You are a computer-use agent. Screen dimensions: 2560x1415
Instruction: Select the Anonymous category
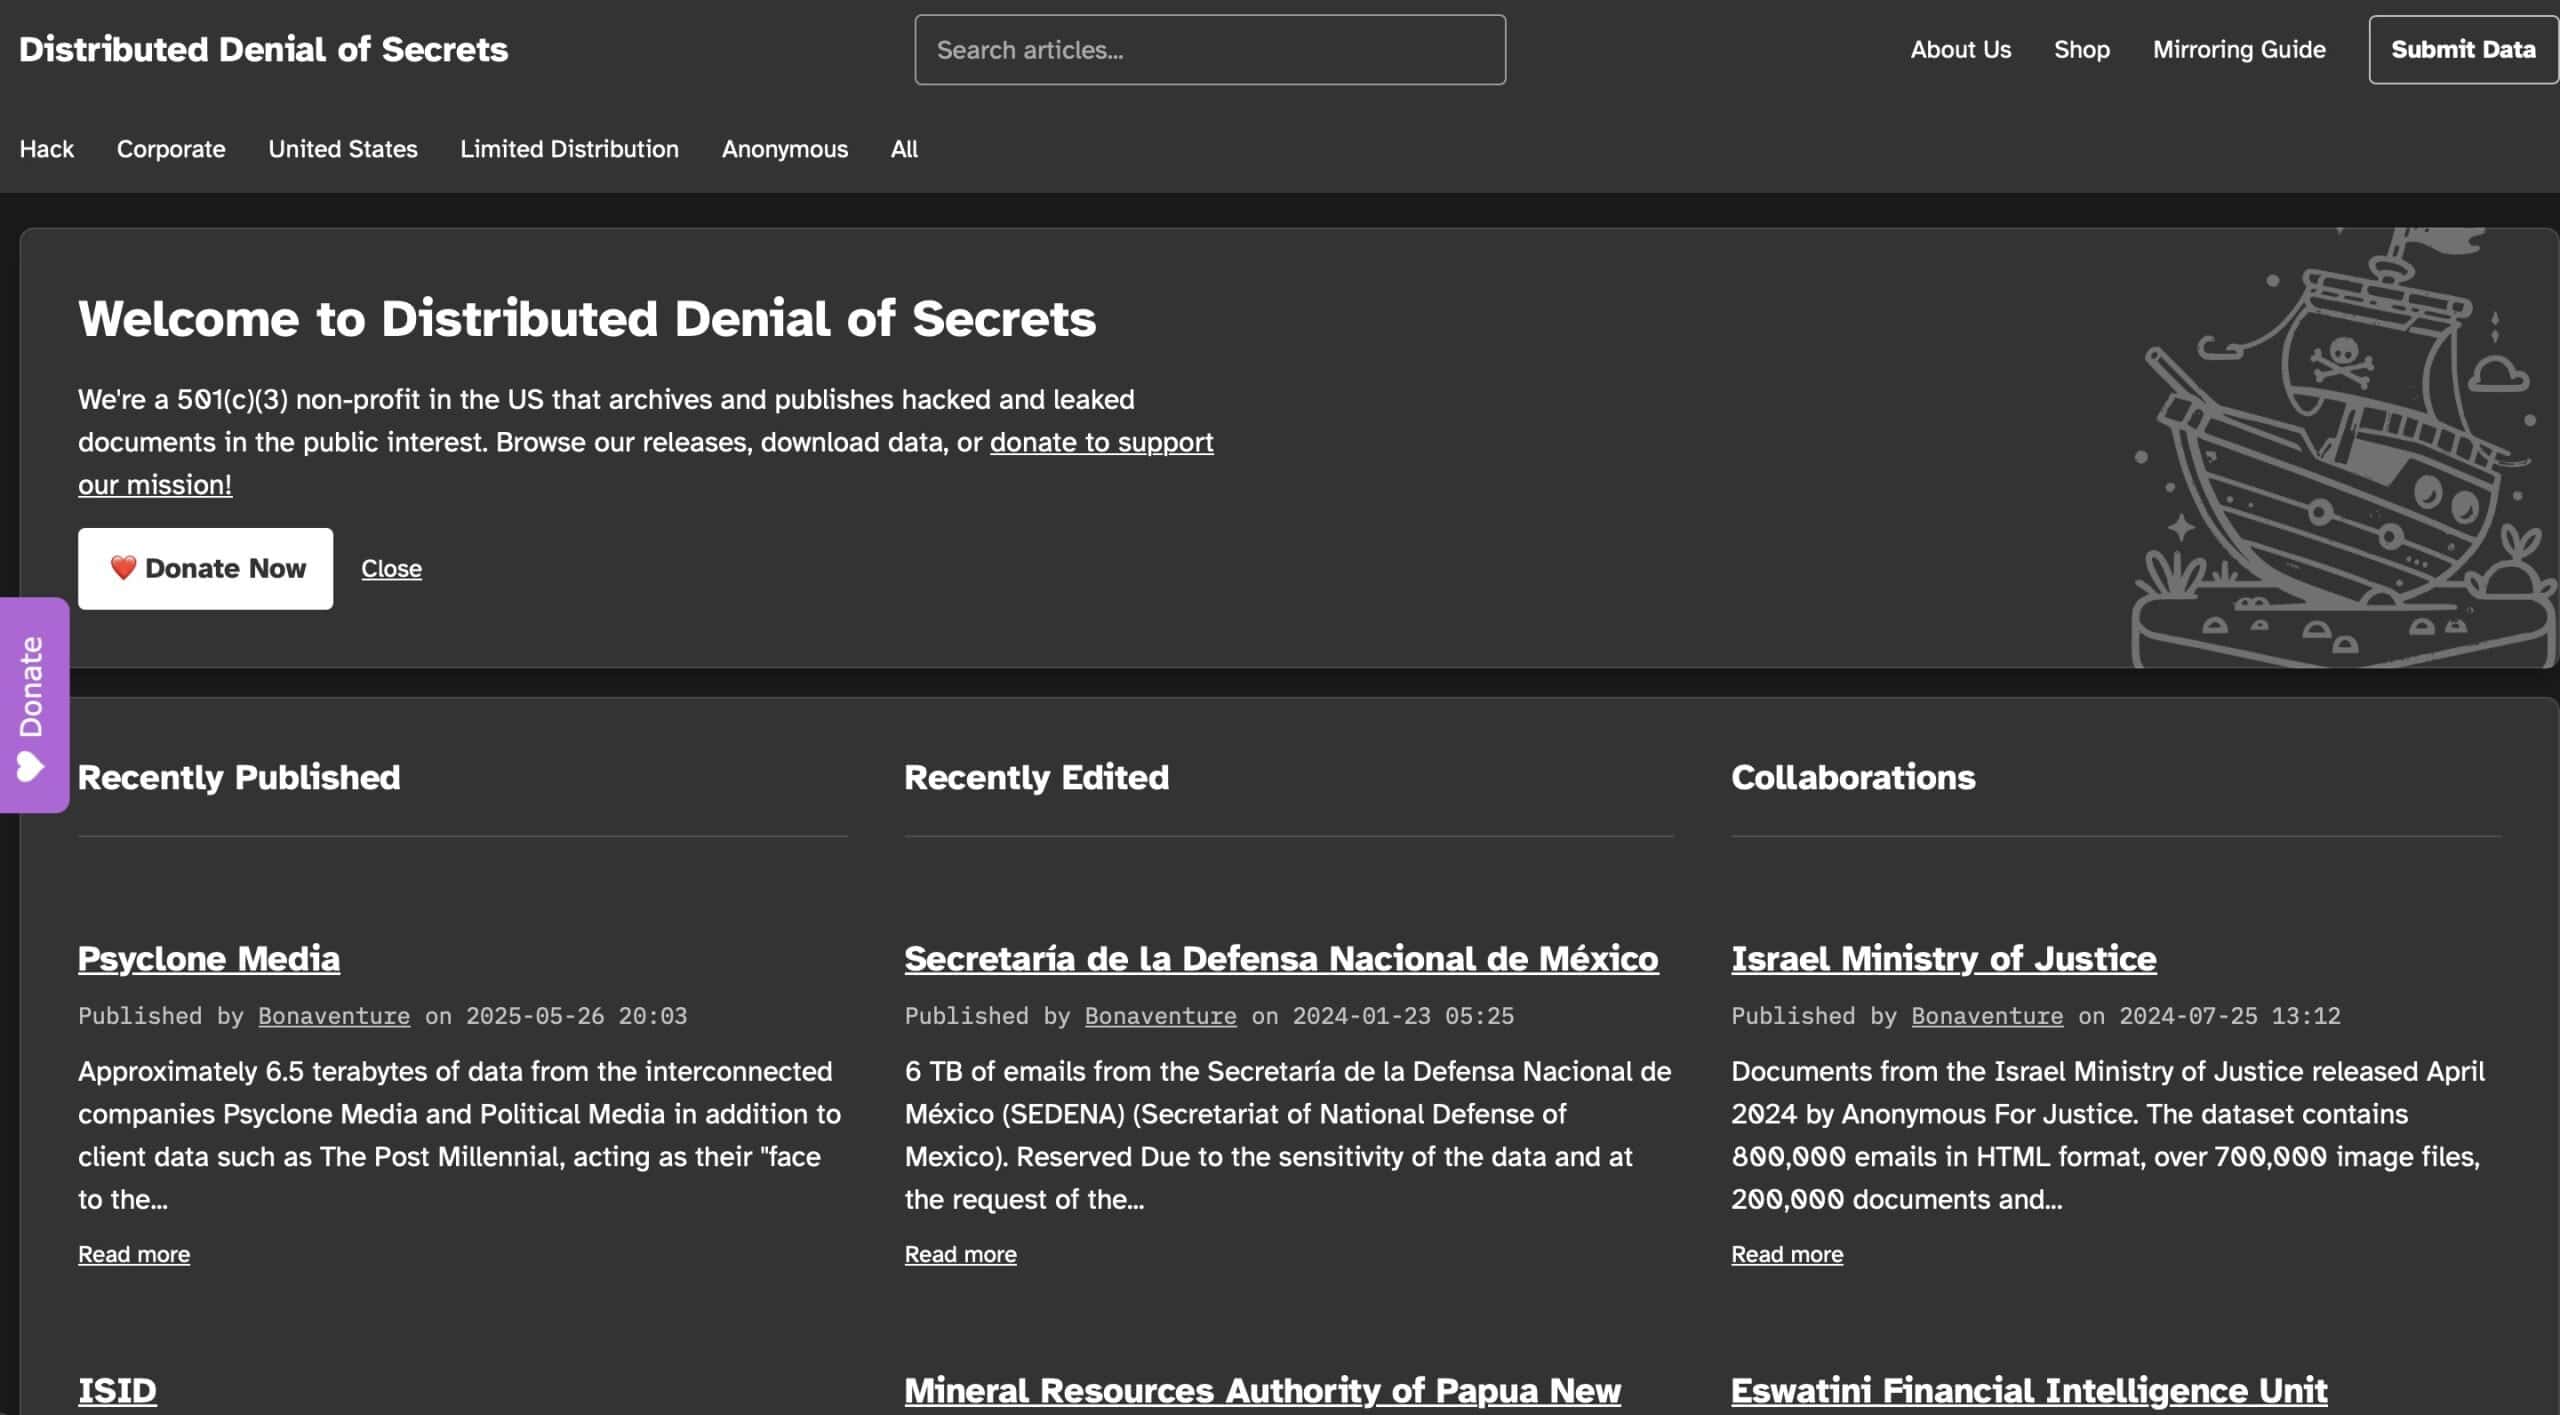785,149
